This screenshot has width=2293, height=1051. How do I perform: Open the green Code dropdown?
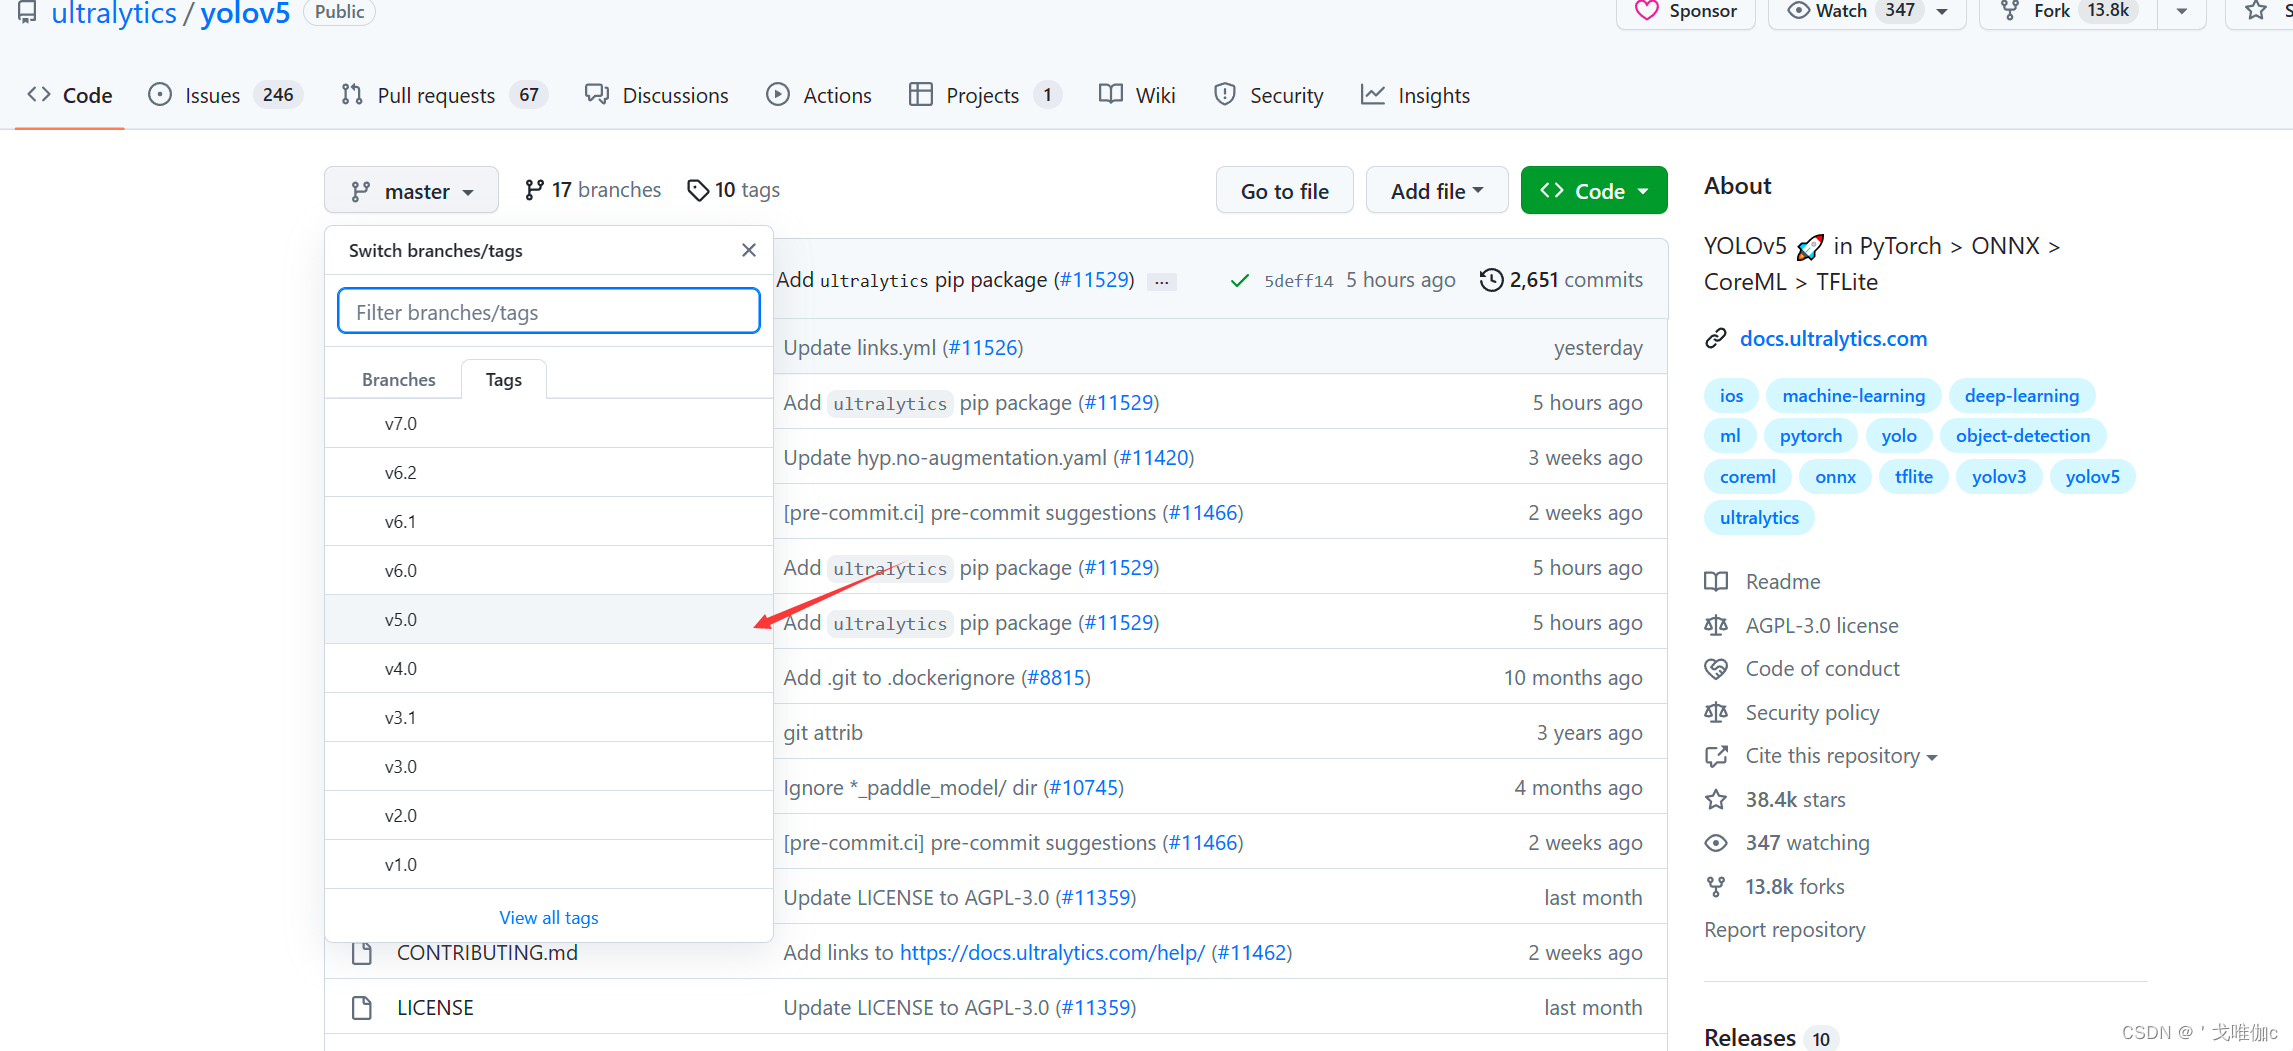[x=1594, y=190]
